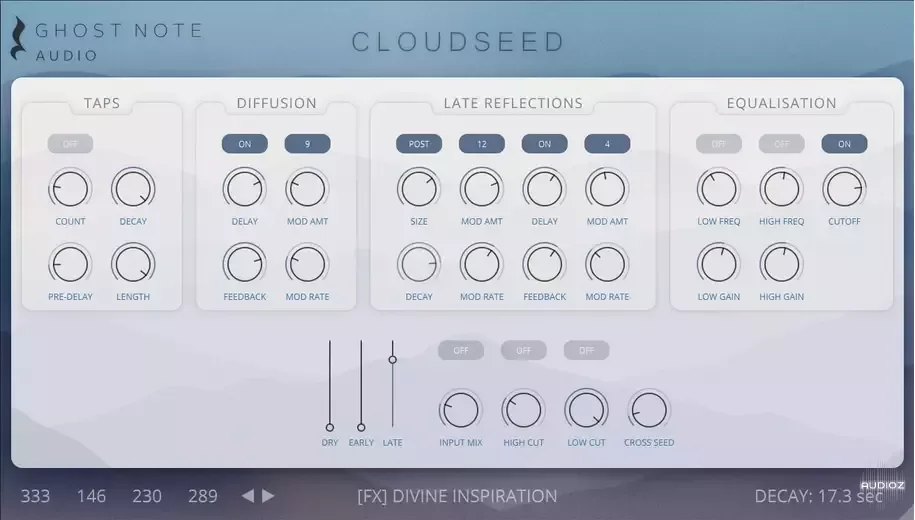This screenshot has height=520, width=915.
Task: Click the MOD RATE knob right of FEEDBACK
Action: [607, 264]
